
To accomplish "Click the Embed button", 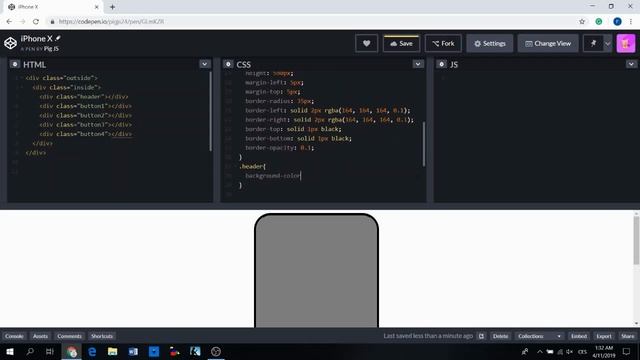I will [579, 336].
